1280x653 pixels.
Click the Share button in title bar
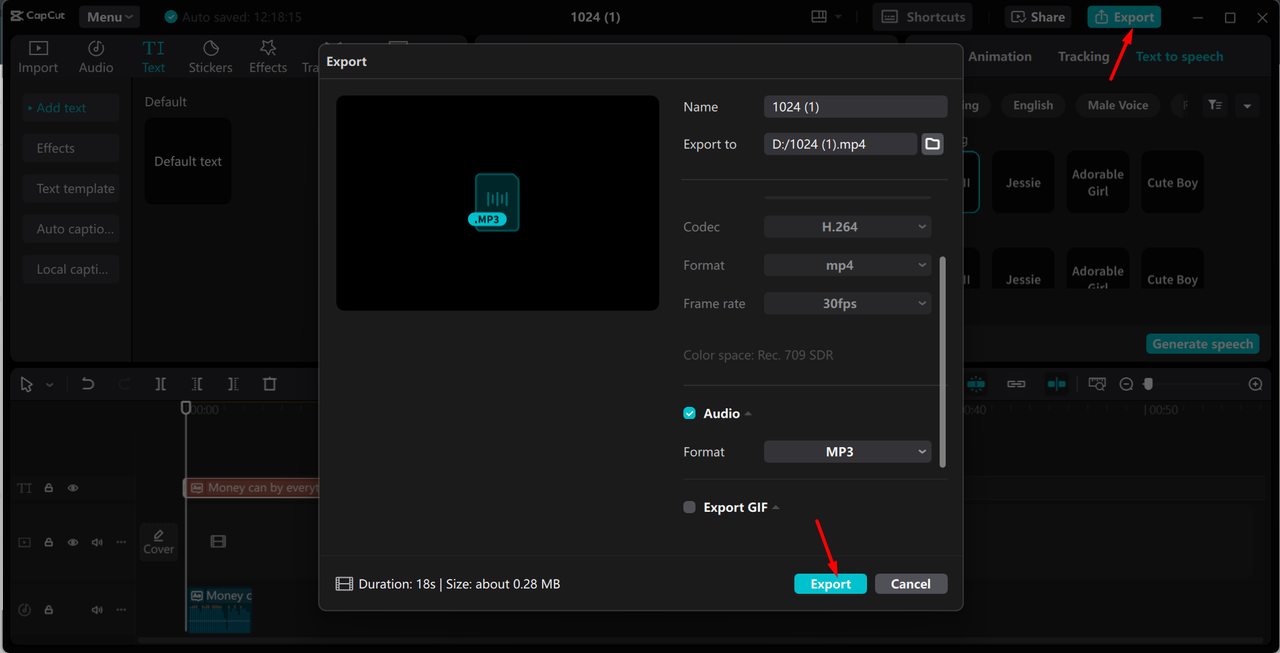coord(1037,17)
